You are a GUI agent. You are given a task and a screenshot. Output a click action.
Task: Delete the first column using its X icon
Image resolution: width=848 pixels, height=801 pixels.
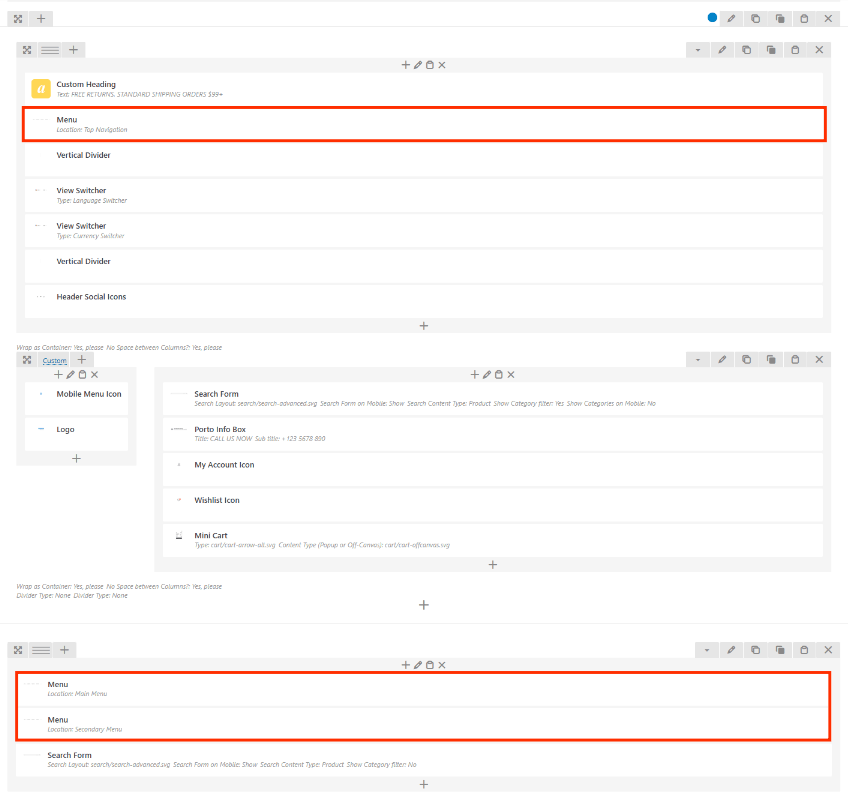(442, 65)
